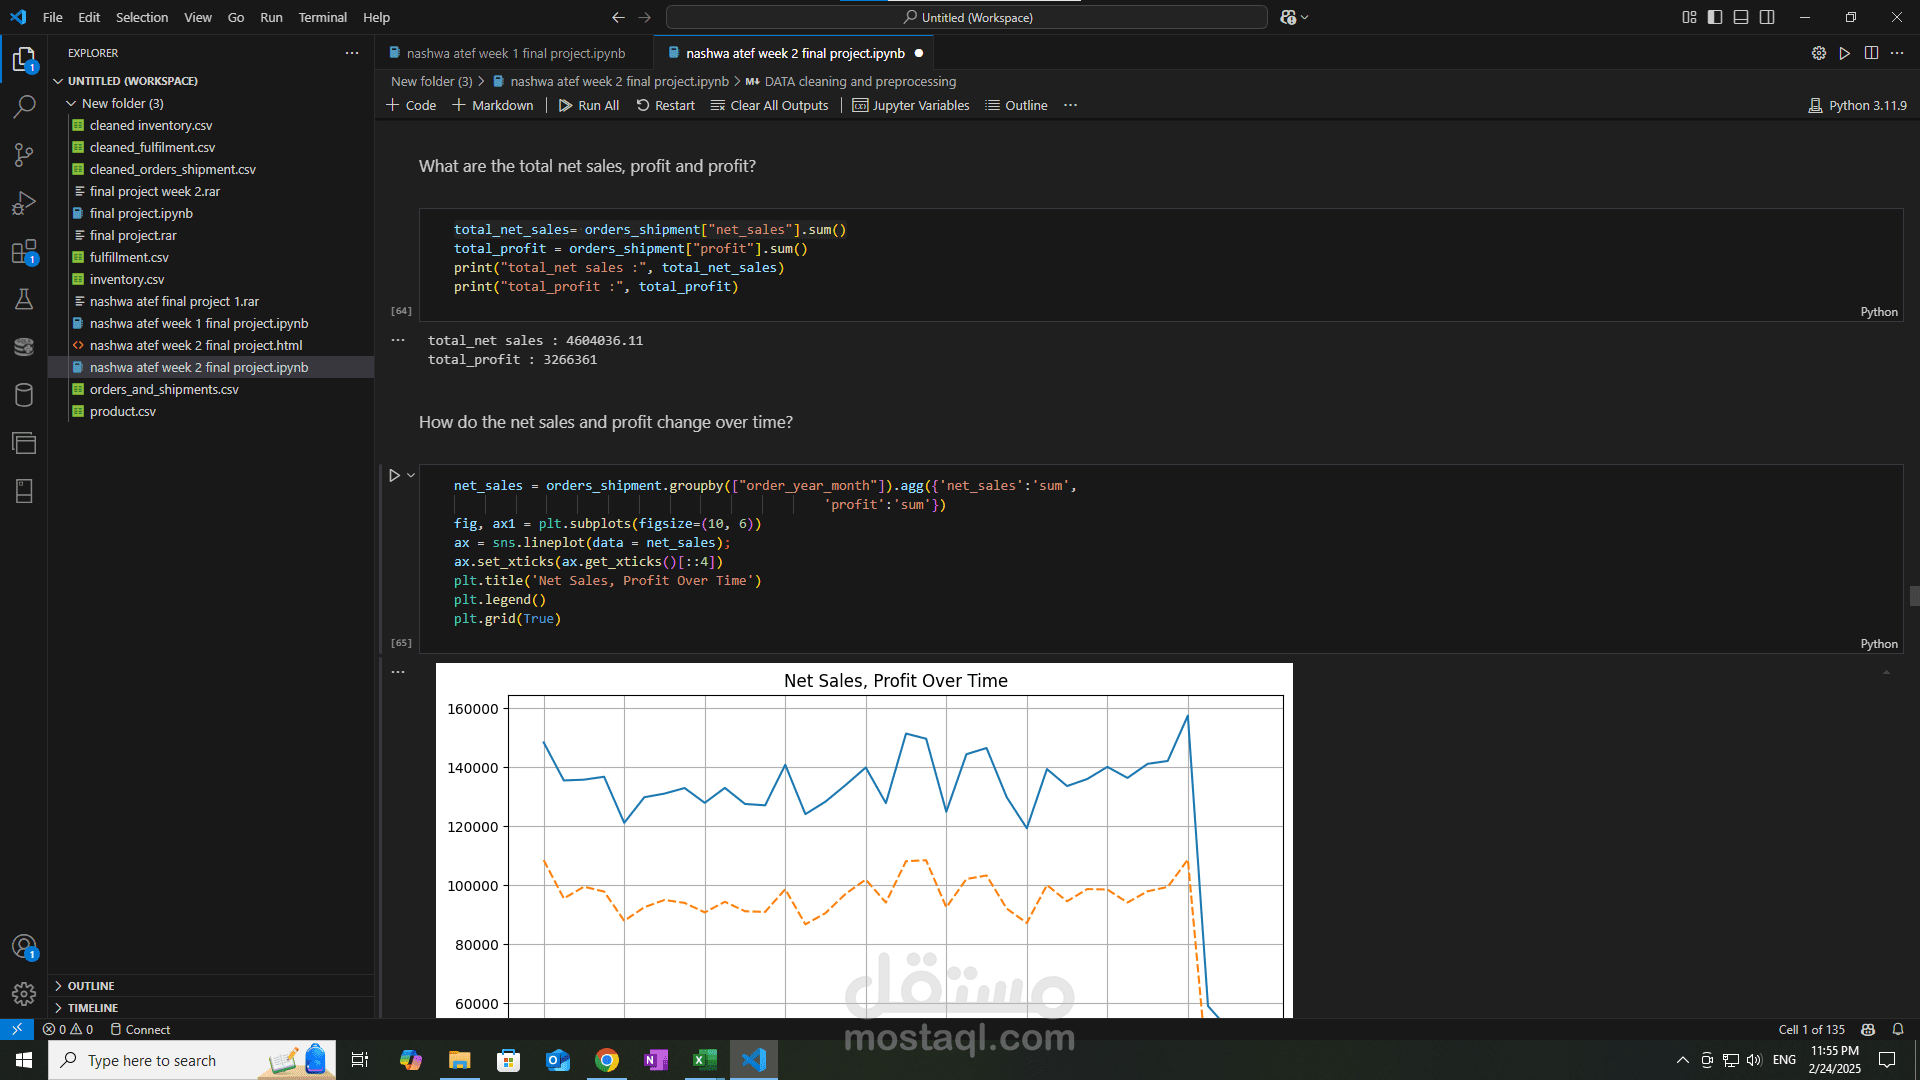Viewport: 1920px width, 1080px height.
Task: Open Run and Debug view icon
Action: (x=24, y=203)
